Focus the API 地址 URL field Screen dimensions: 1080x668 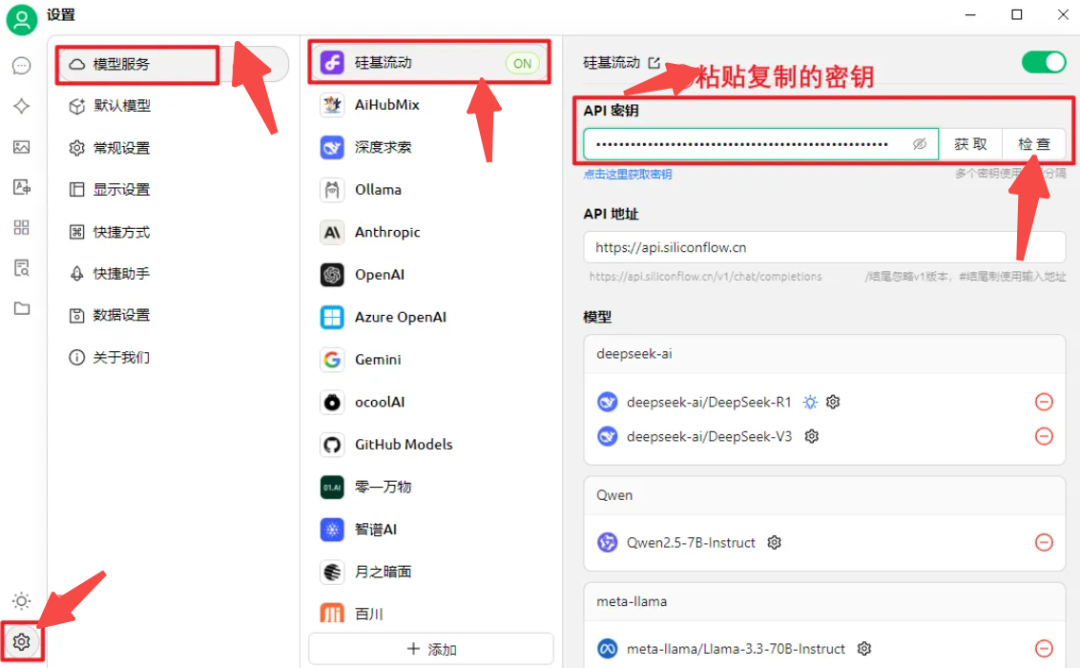[824, 247]
